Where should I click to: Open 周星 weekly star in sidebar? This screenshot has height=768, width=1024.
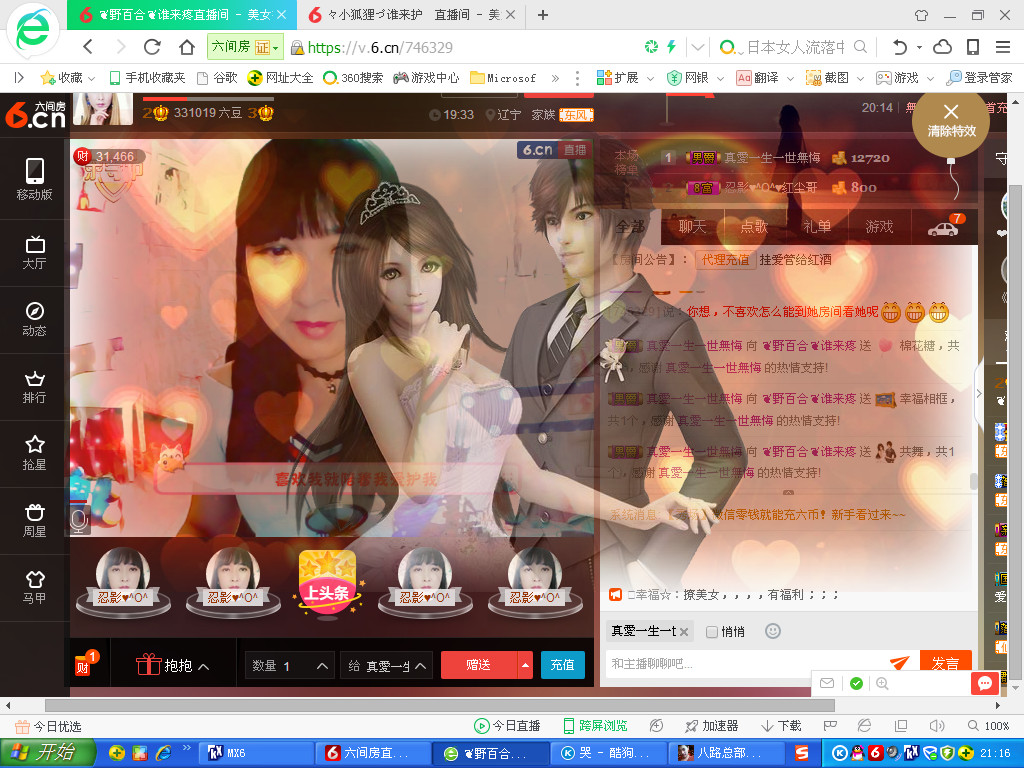(x=35, y=521)
